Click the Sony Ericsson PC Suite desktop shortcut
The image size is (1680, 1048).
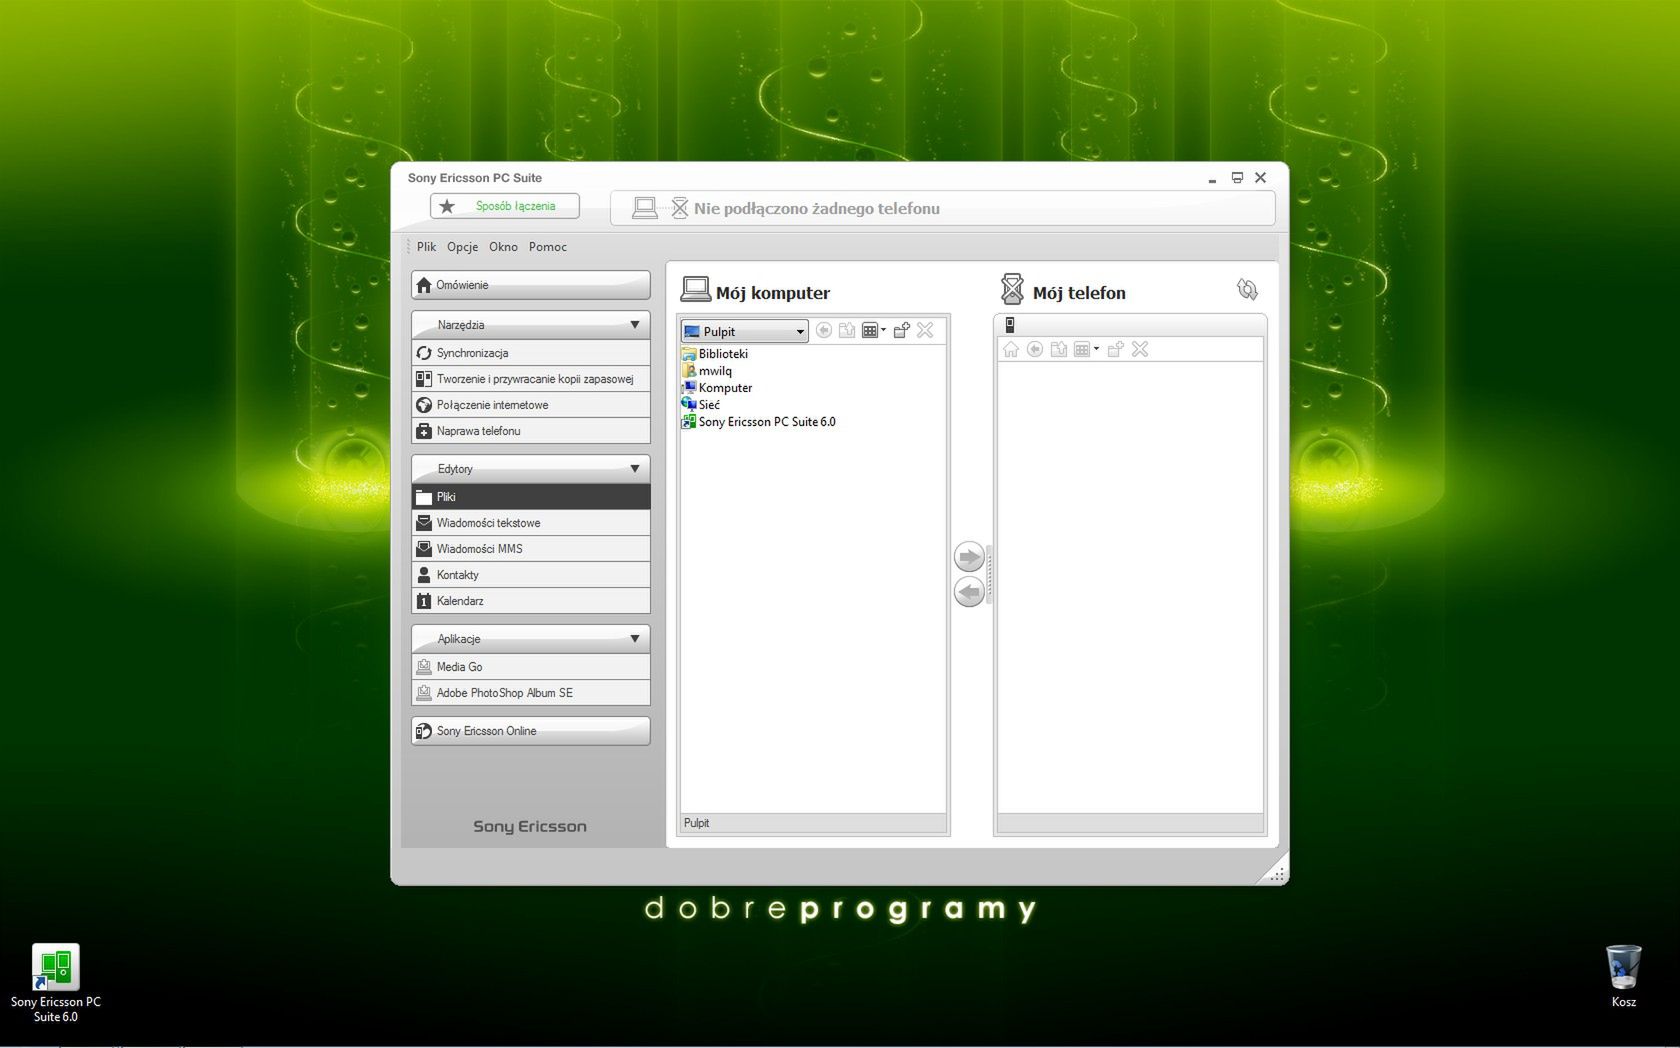coord(55,984)
